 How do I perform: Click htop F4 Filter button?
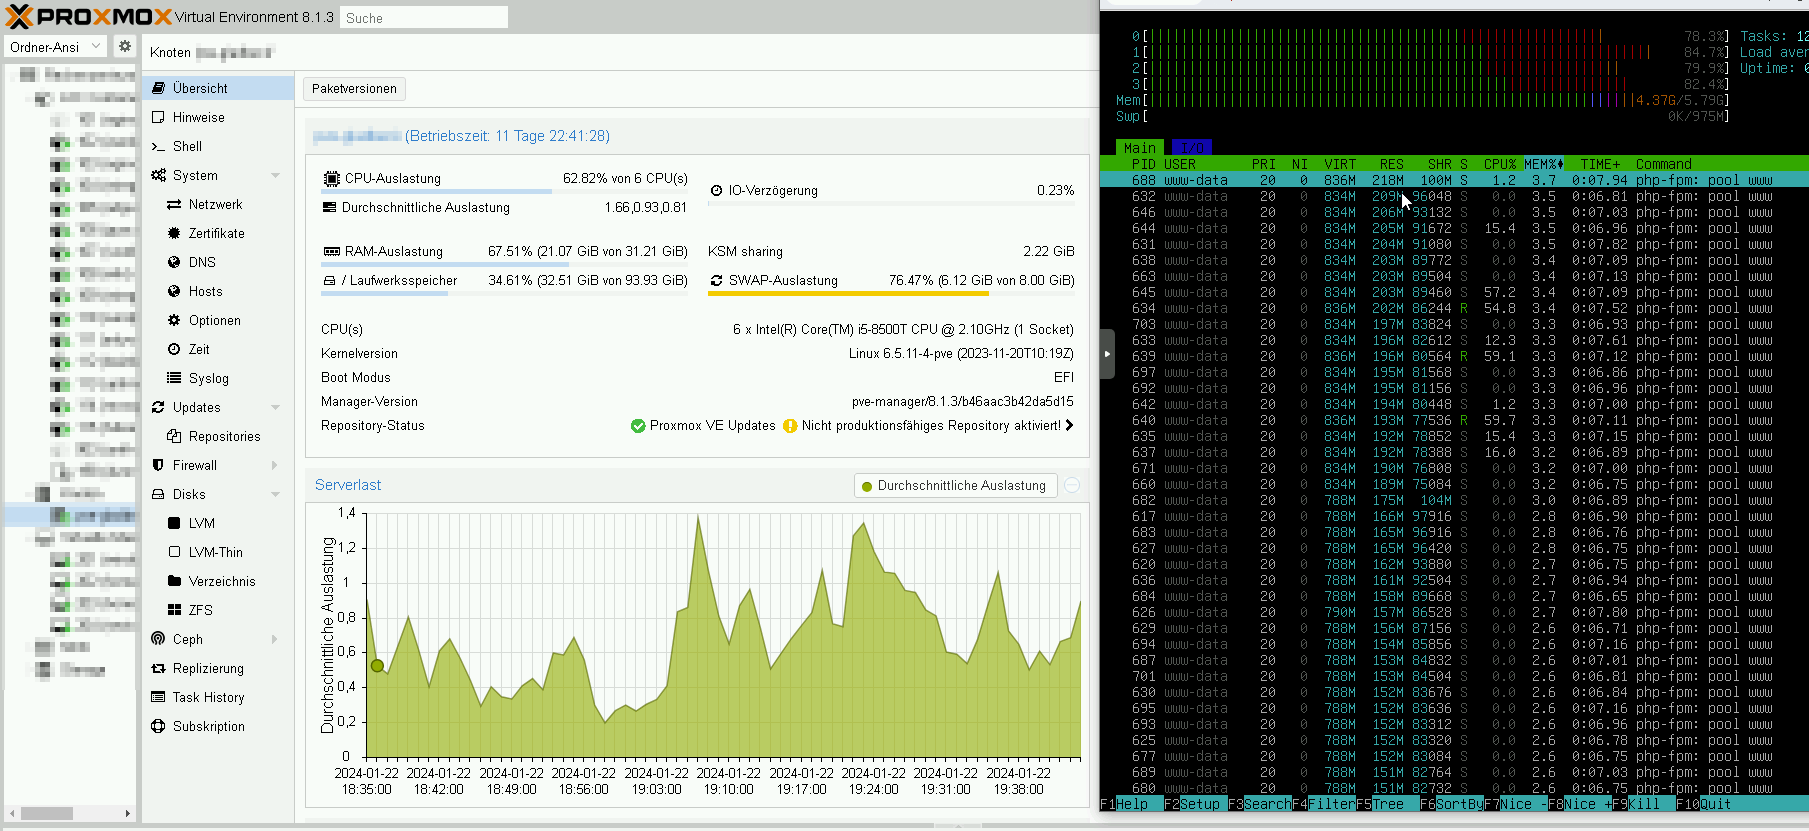(1324, 804)
